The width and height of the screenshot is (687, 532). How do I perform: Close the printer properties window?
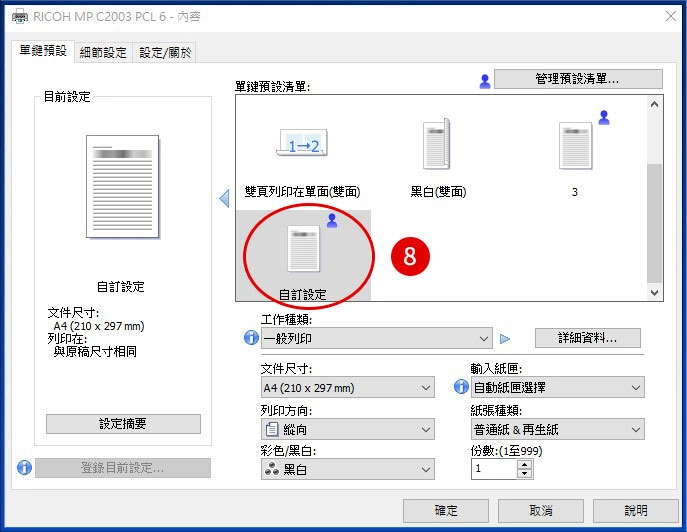click(671, 17)
